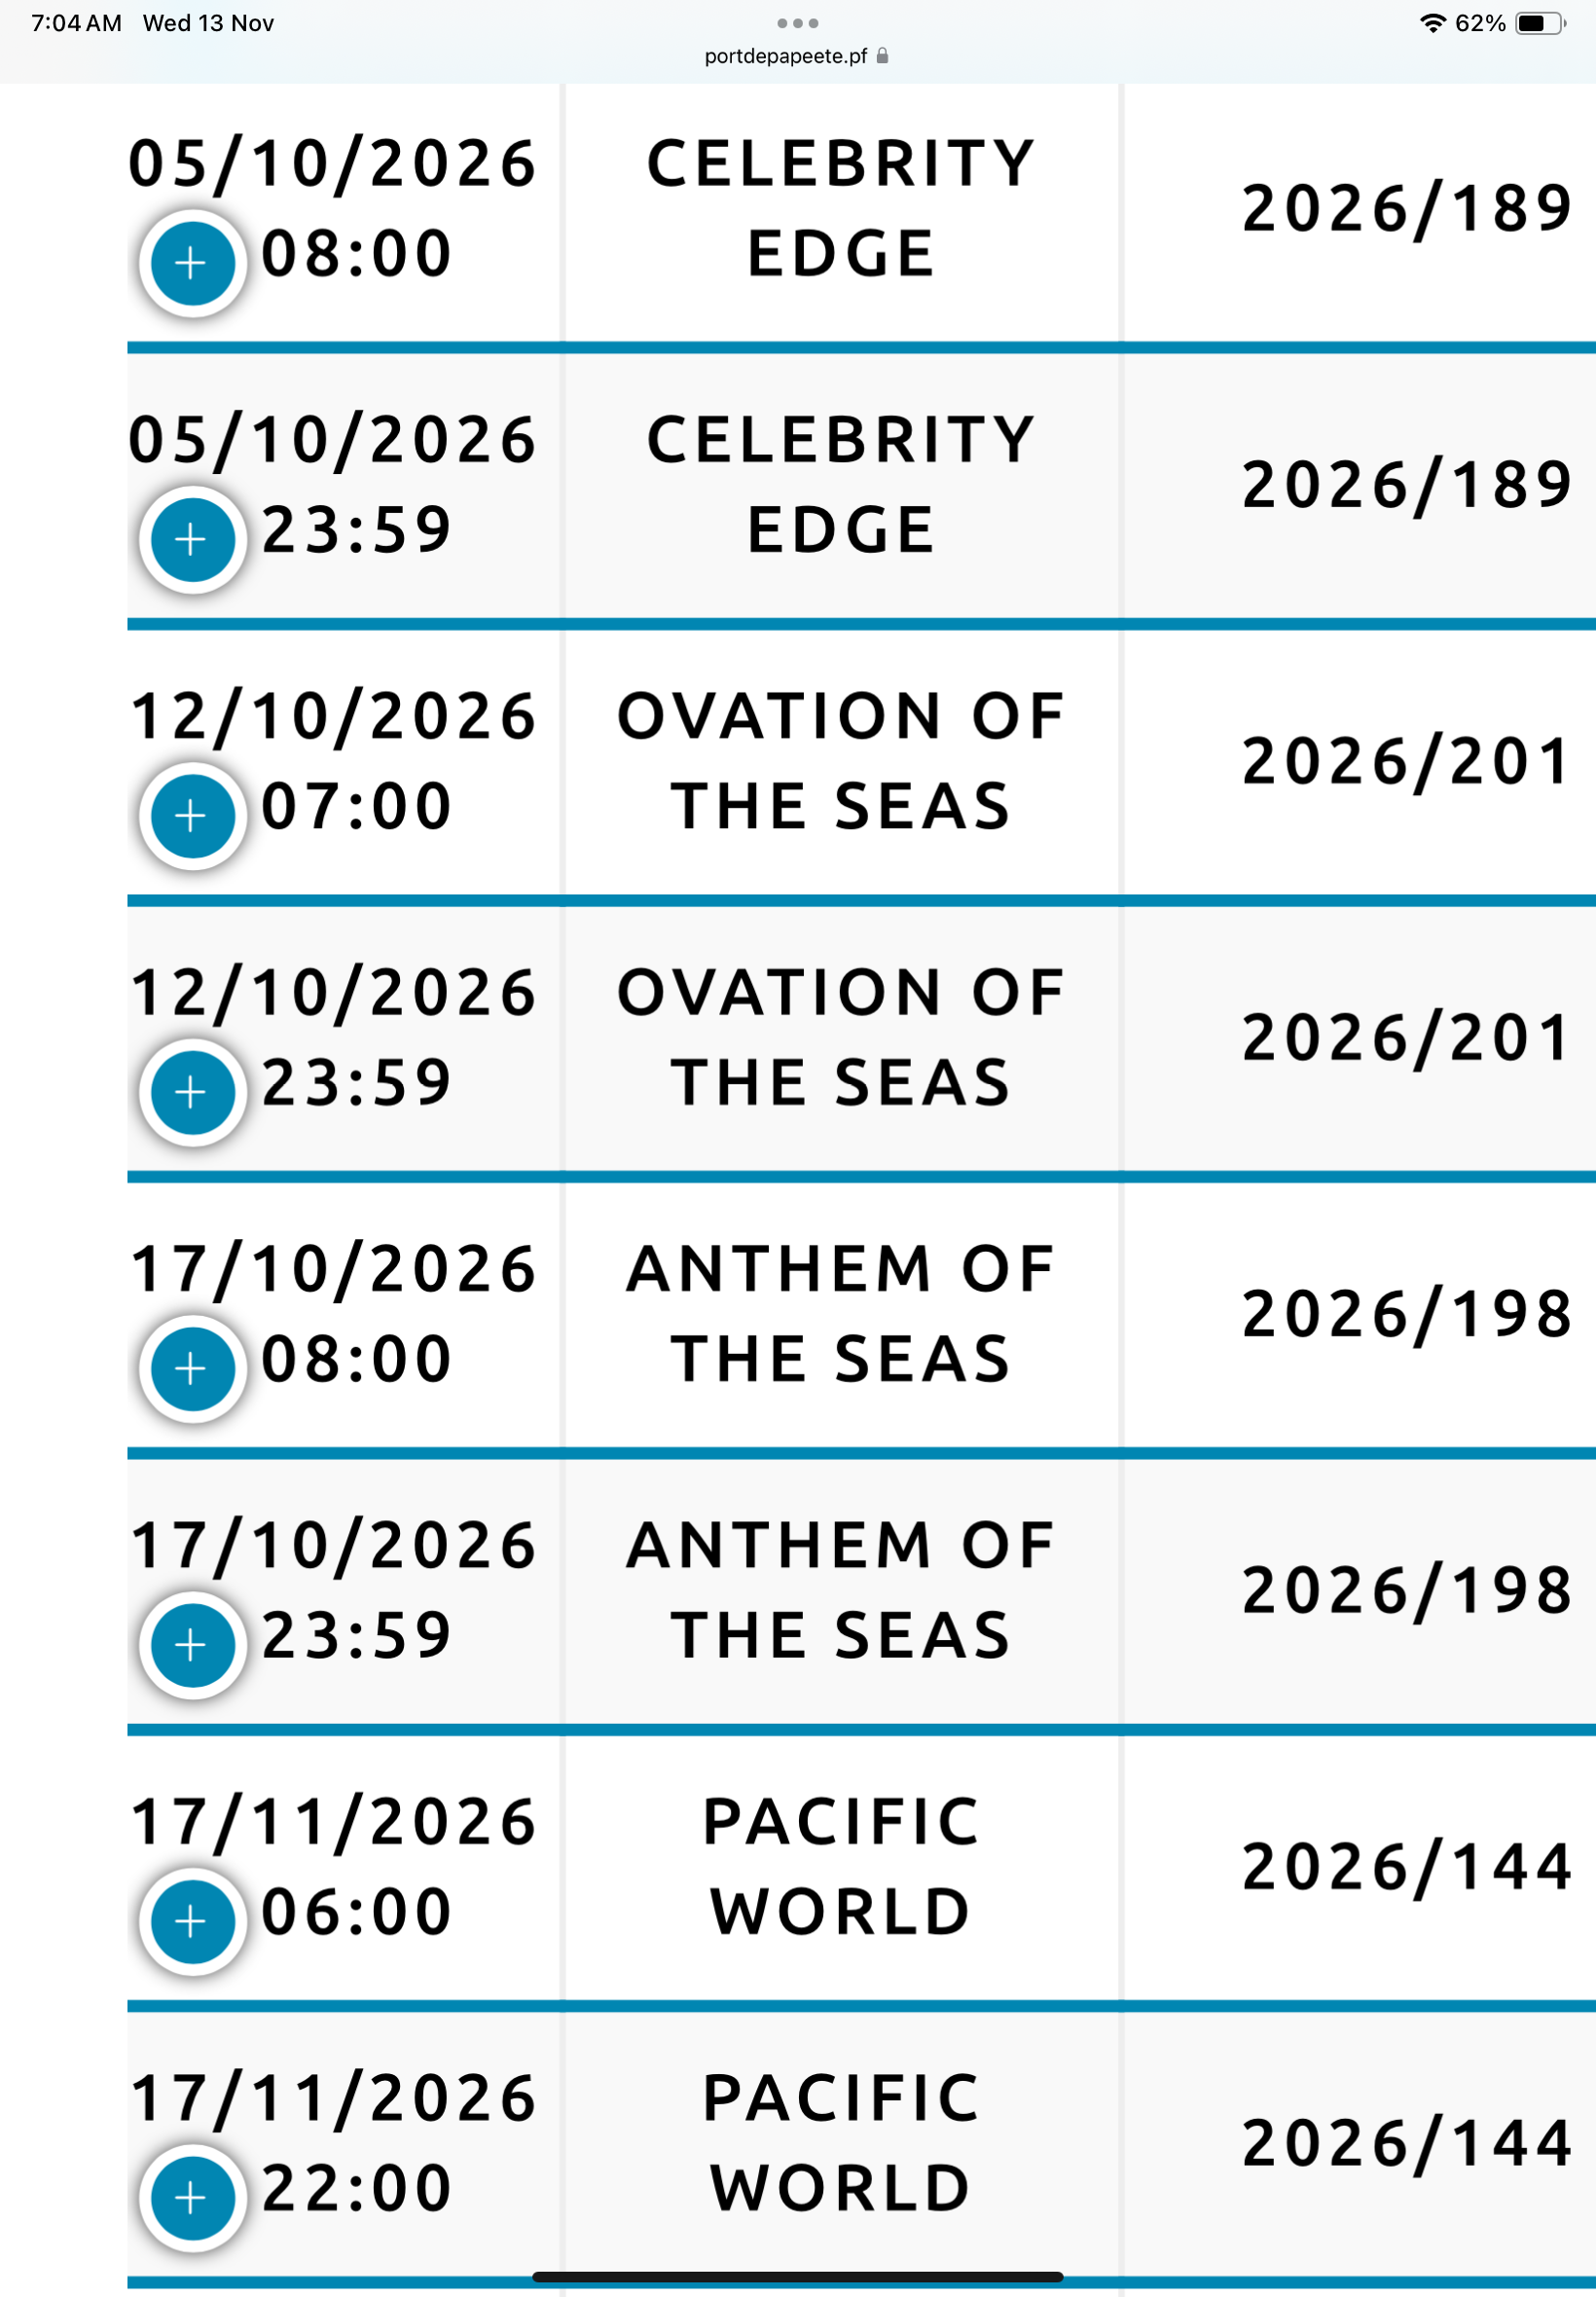The width and height of the screenshot is (1596, 2297).
Task: Tap the lock icon next to URL
Action: coord(882,56)
